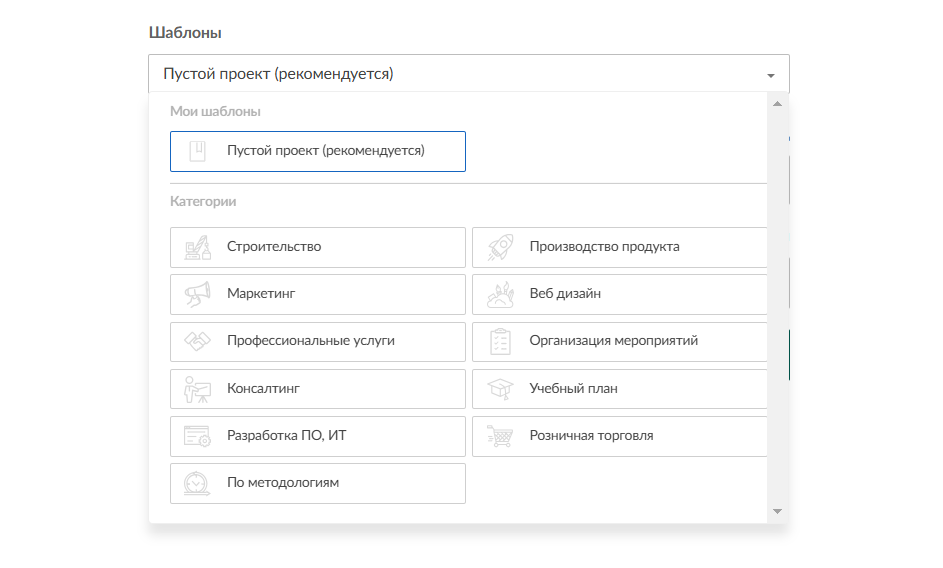Click the Категории section heading

(x=203, y=202)
